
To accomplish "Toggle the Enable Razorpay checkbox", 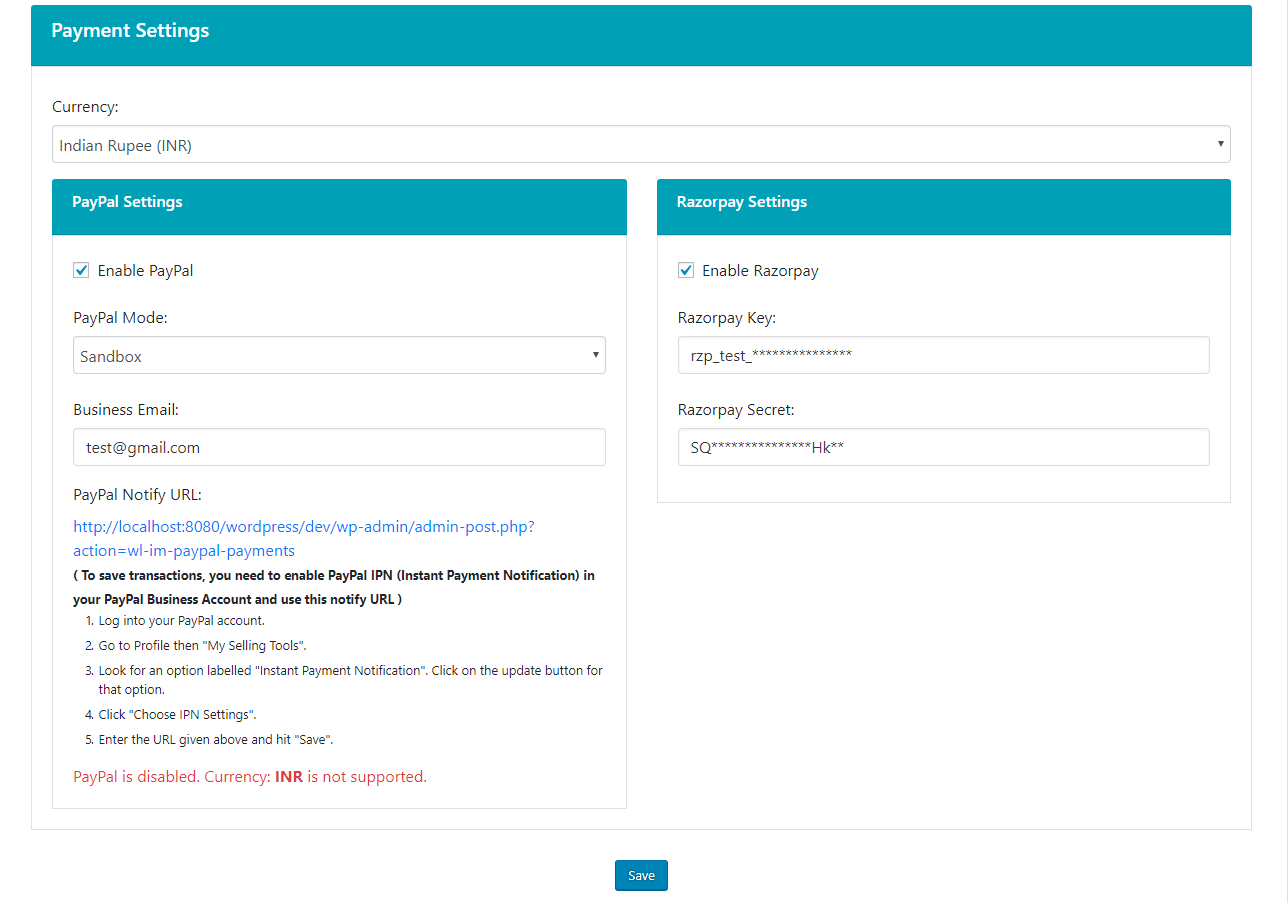I will [686, 270].
